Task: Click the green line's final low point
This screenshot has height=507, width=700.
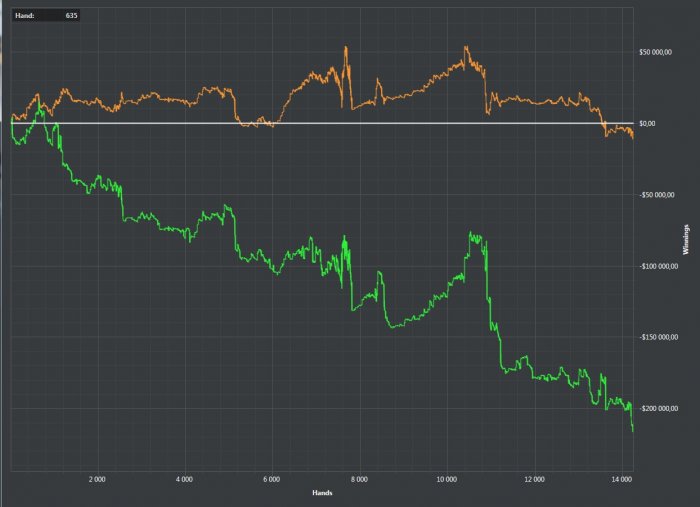Action: pyautogui.click(x=633, y=431)
